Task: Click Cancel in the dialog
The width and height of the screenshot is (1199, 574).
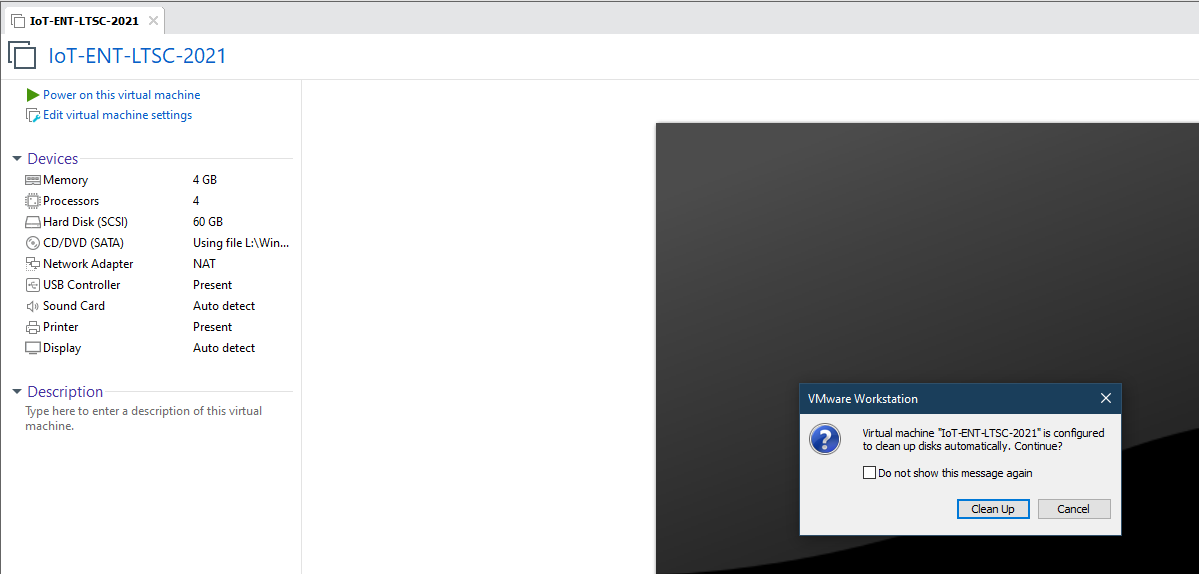Action: 1074,509
